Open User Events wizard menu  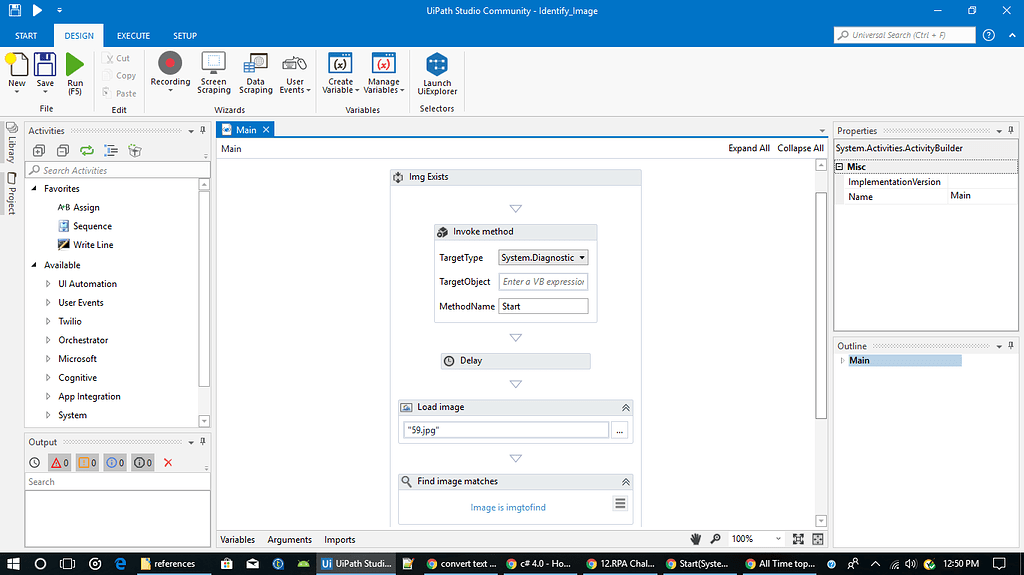295,73
